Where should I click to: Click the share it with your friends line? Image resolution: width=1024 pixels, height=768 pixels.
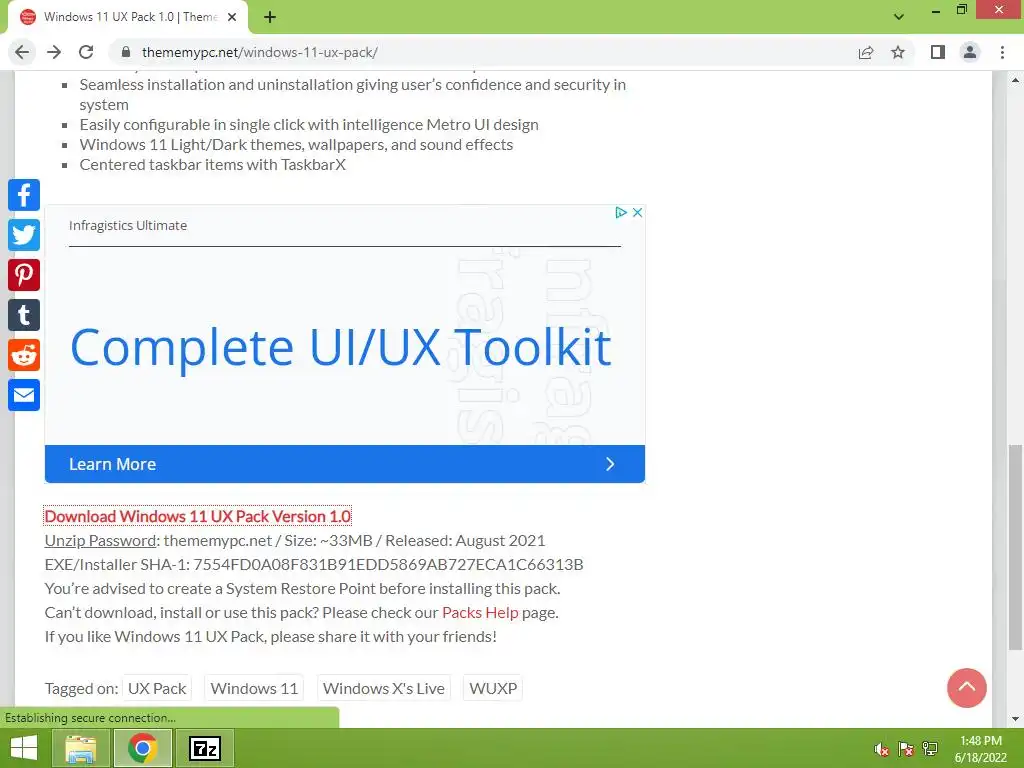(270, 636)
